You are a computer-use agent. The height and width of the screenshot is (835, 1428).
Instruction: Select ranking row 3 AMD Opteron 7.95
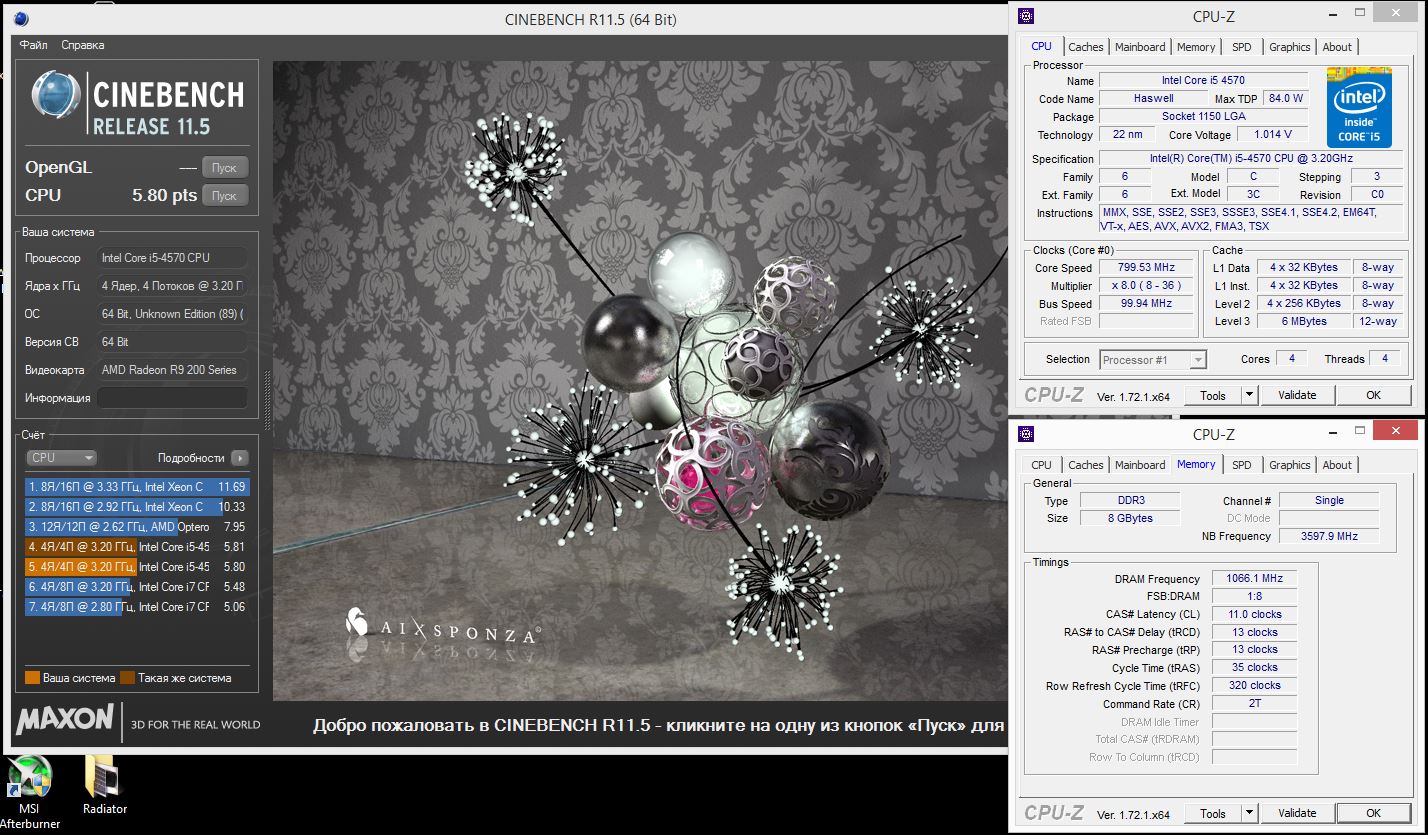tap(137, 527)
